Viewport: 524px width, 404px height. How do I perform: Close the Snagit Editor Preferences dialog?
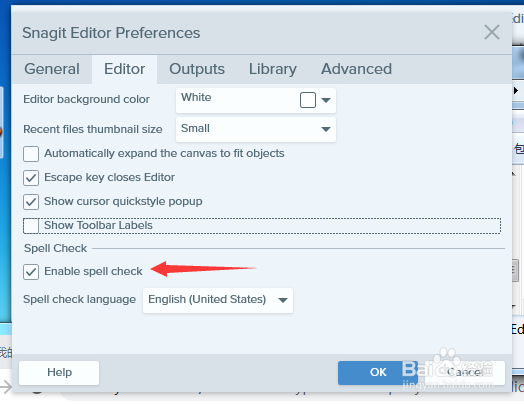(x=492, y=32)
